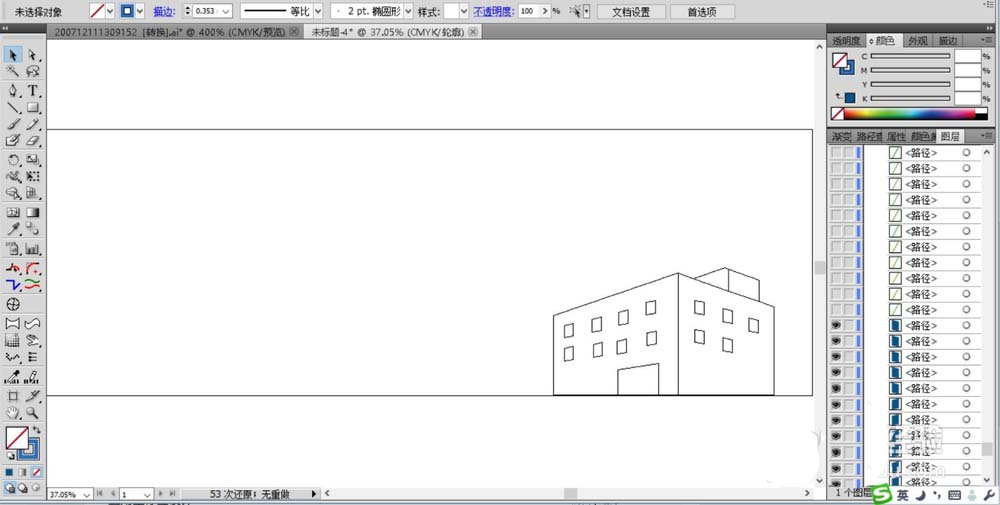Select the Direct Selection tool

(x=33, y=55)
